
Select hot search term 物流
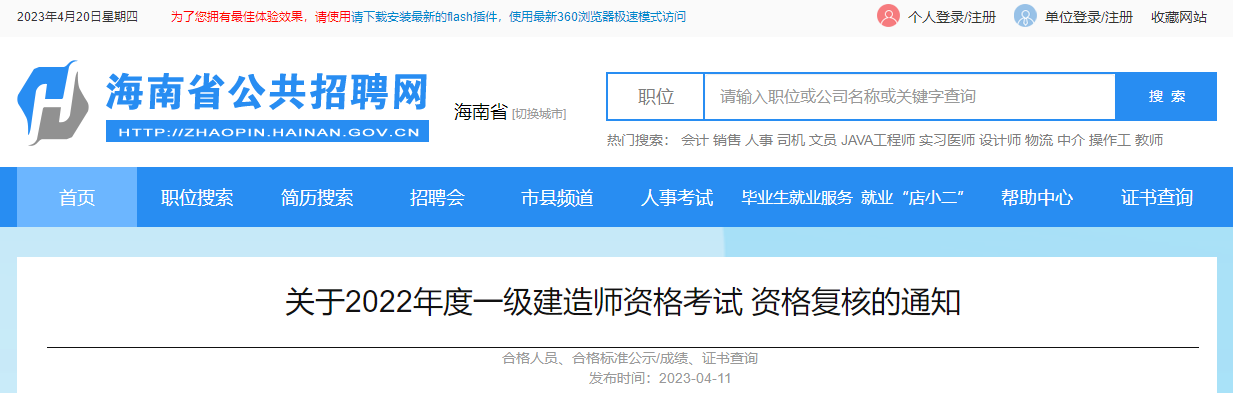[x=1039, y=141]
